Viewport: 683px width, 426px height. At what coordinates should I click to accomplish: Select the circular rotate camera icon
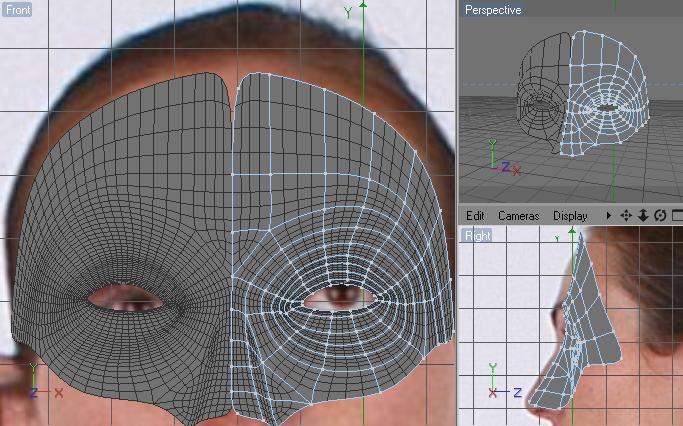coord(660,216)
